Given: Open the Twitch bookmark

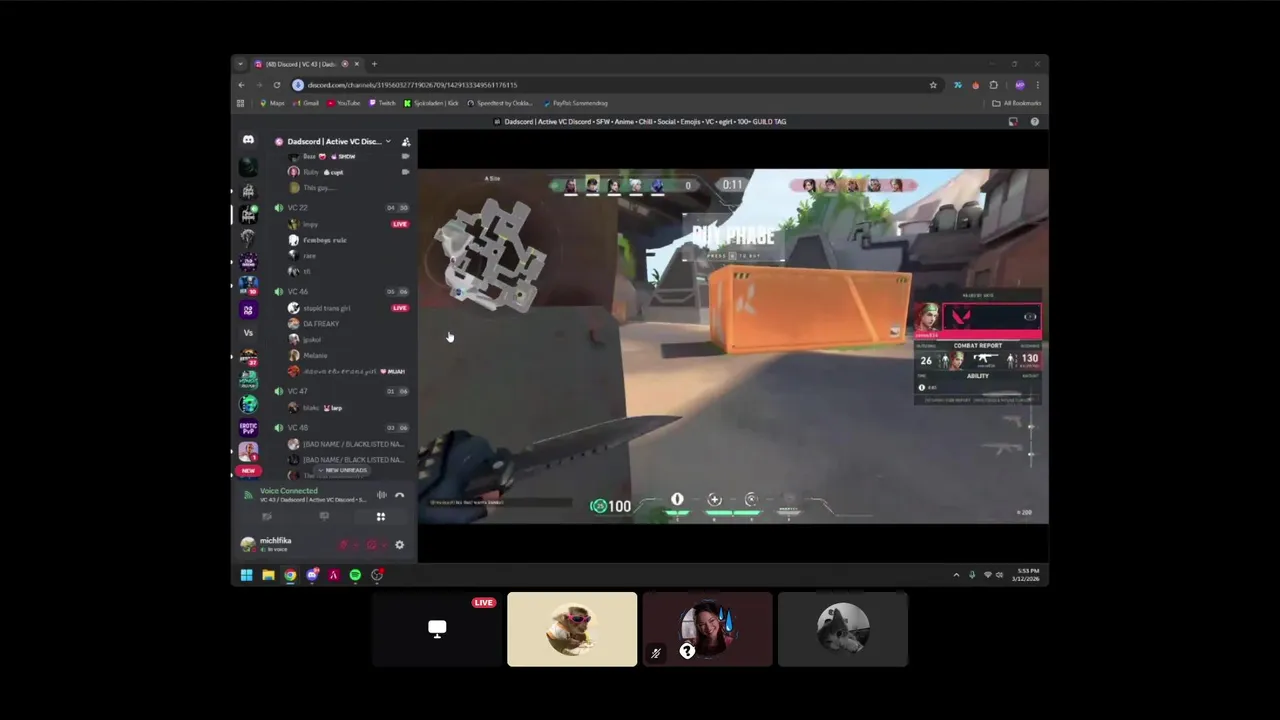Looking at the screenshot, I should pyautogui.click(x=382, y=103).
